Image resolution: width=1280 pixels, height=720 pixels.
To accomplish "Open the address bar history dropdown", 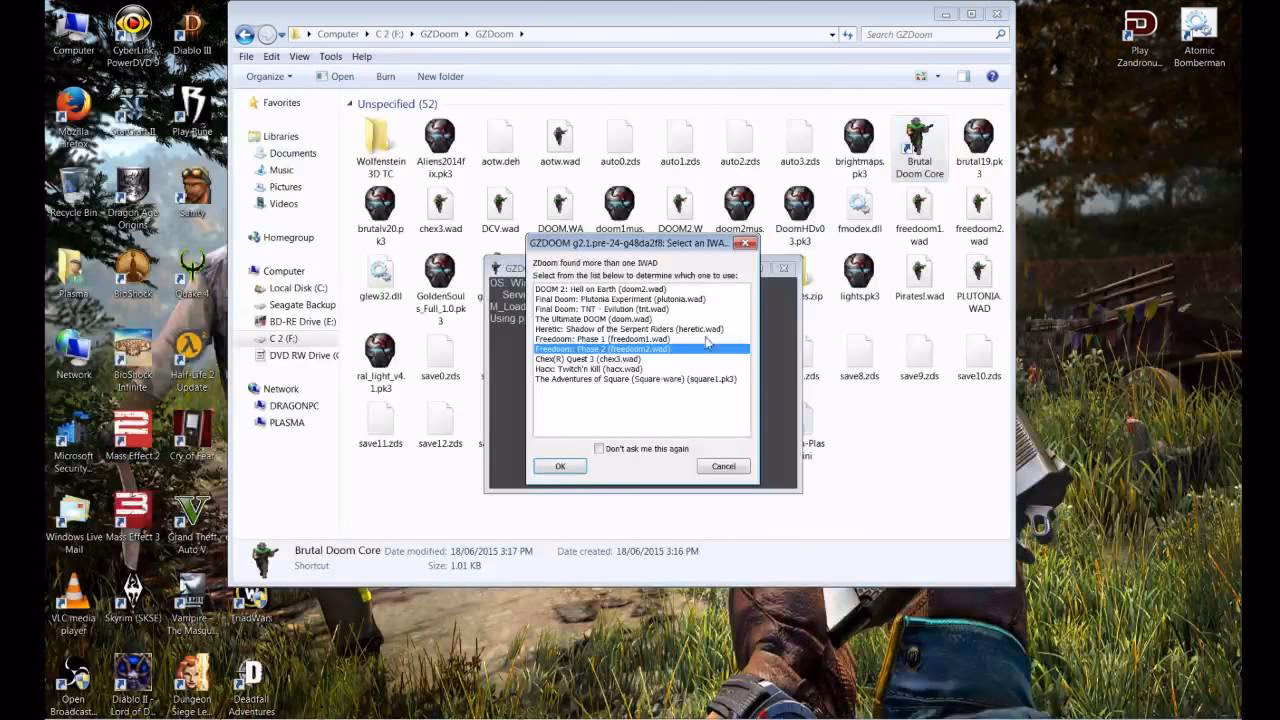I will pos(832,34).
